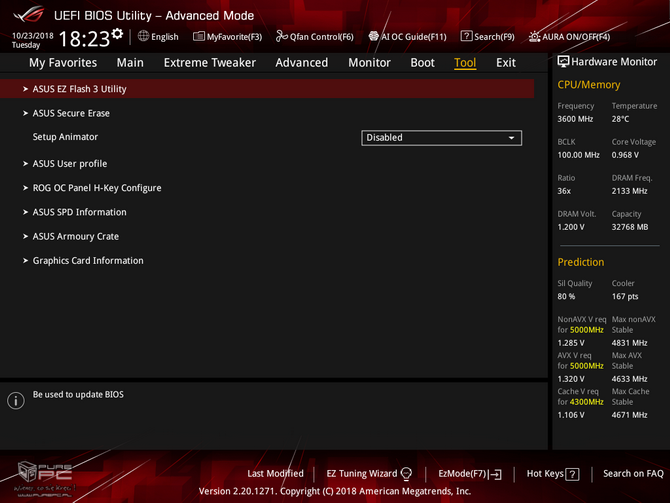This screenshot has height=503, width=670.
Task: Click the date 10/23/2018
Action: pos(32,35)
